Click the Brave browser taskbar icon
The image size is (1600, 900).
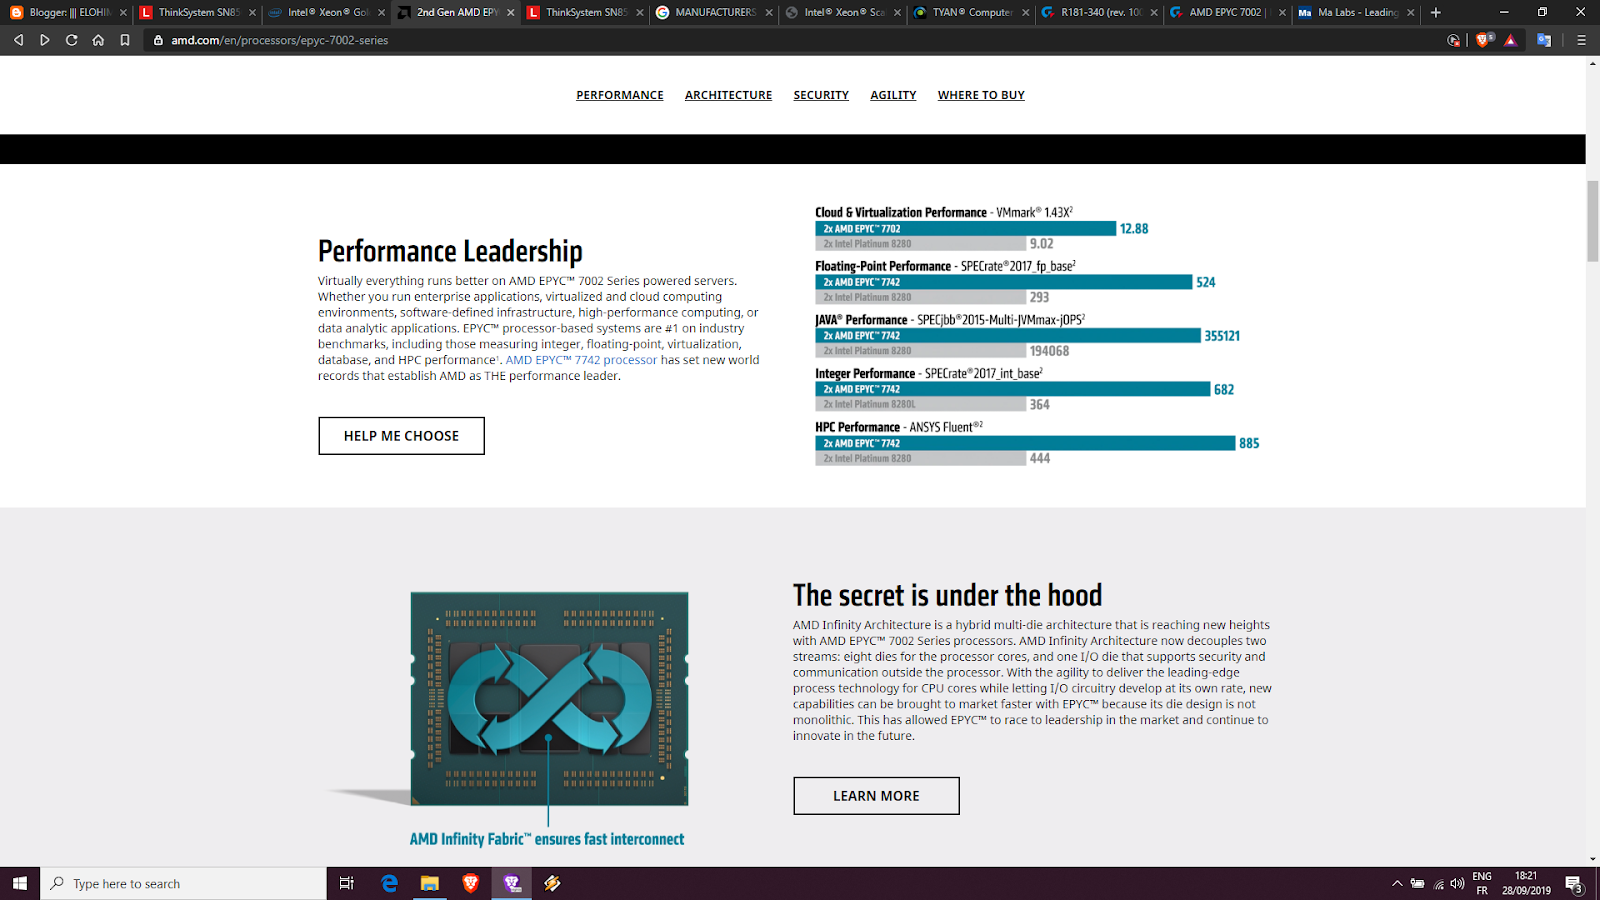(x=471, y=883)
